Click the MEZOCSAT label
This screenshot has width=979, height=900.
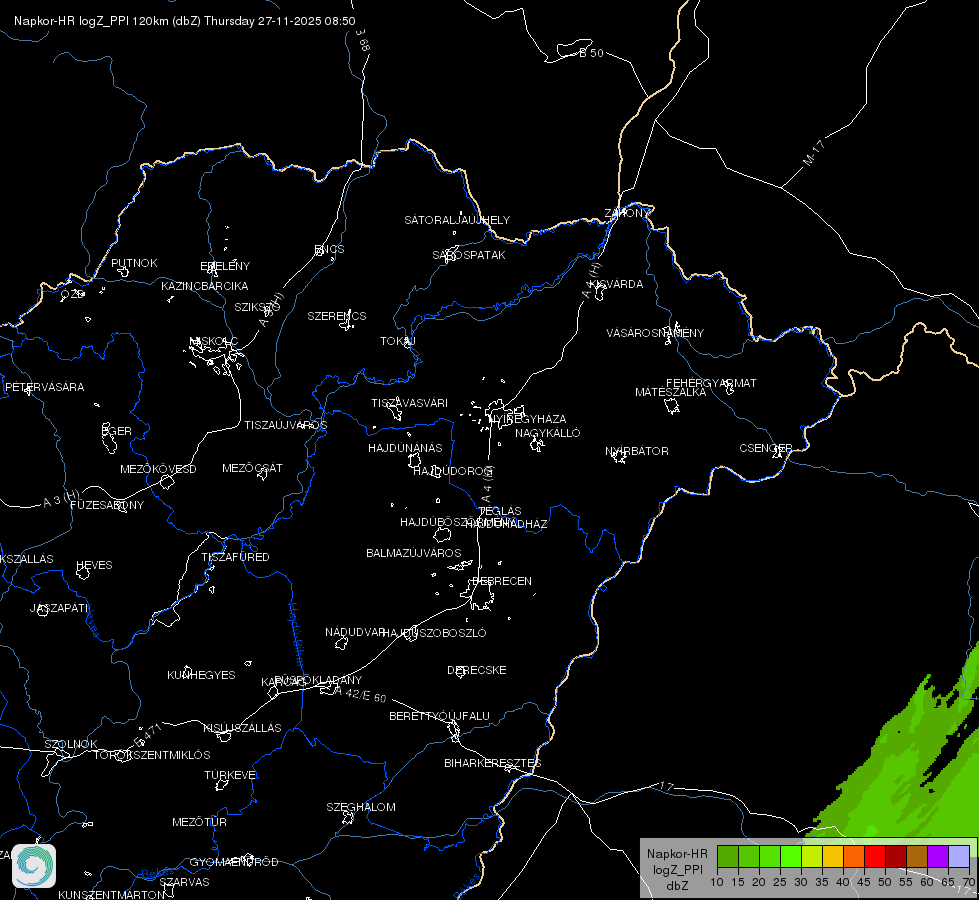coord(252,468)
